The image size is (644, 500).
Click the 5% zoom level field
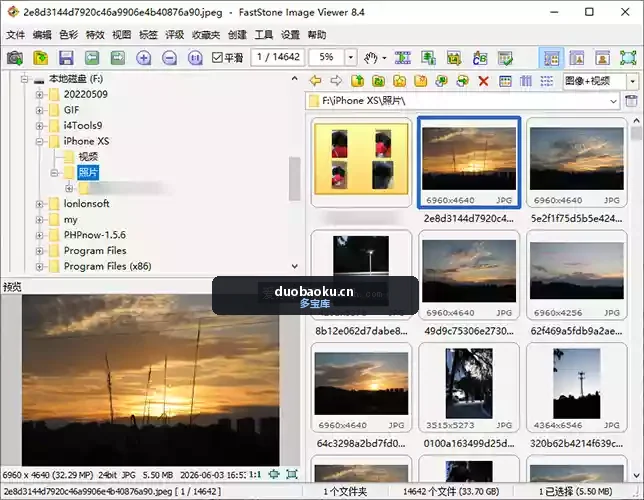tap(327, 57)
